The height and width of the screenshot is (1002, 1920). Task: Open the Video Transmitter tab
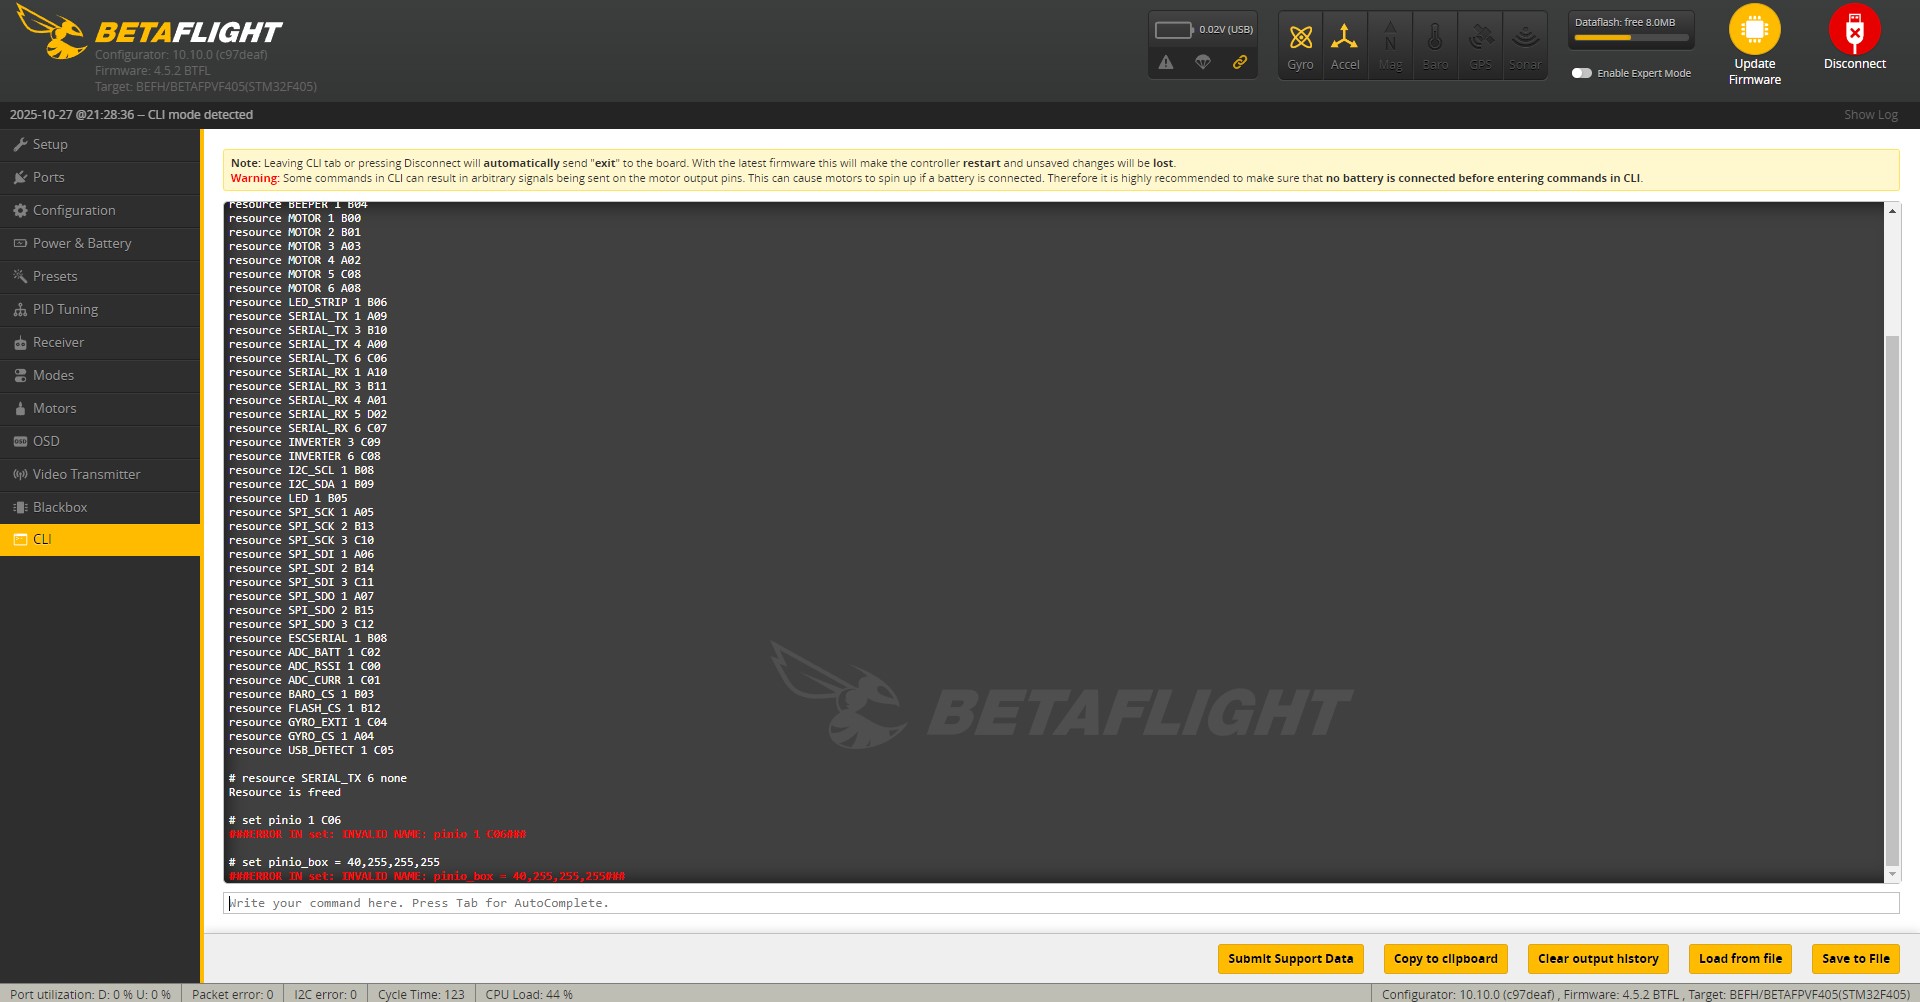tap(86, 475)
